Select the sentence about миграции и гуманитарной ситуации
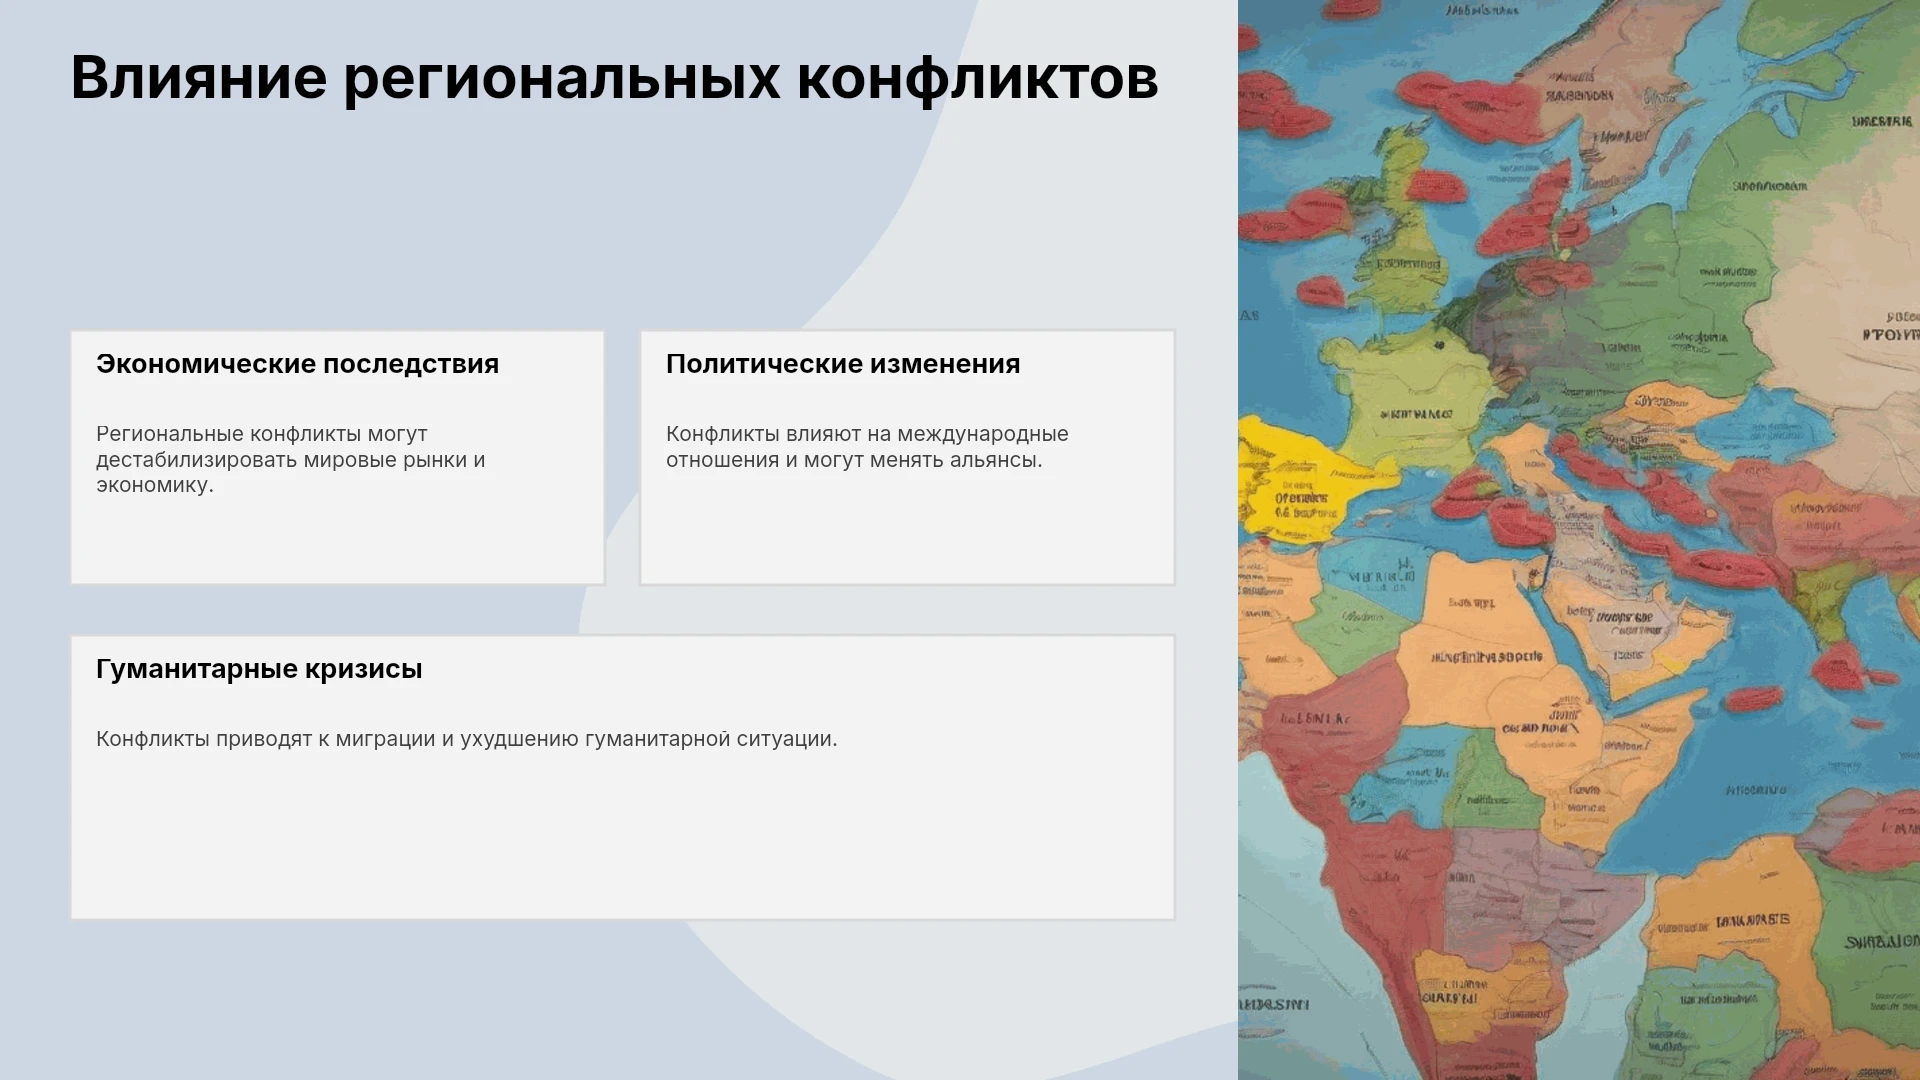Screen dimensions: 1920x1080 466,739
